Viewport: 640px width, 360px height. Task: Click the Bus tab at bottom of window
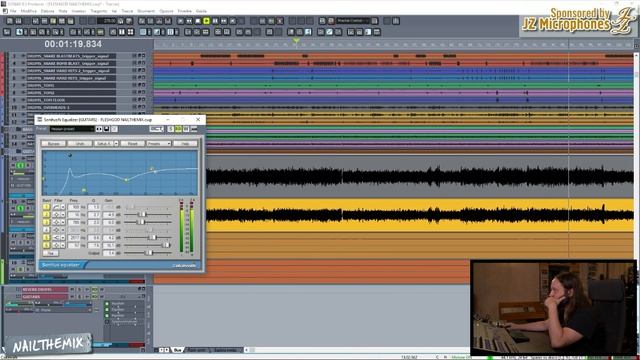coord(178,350)
